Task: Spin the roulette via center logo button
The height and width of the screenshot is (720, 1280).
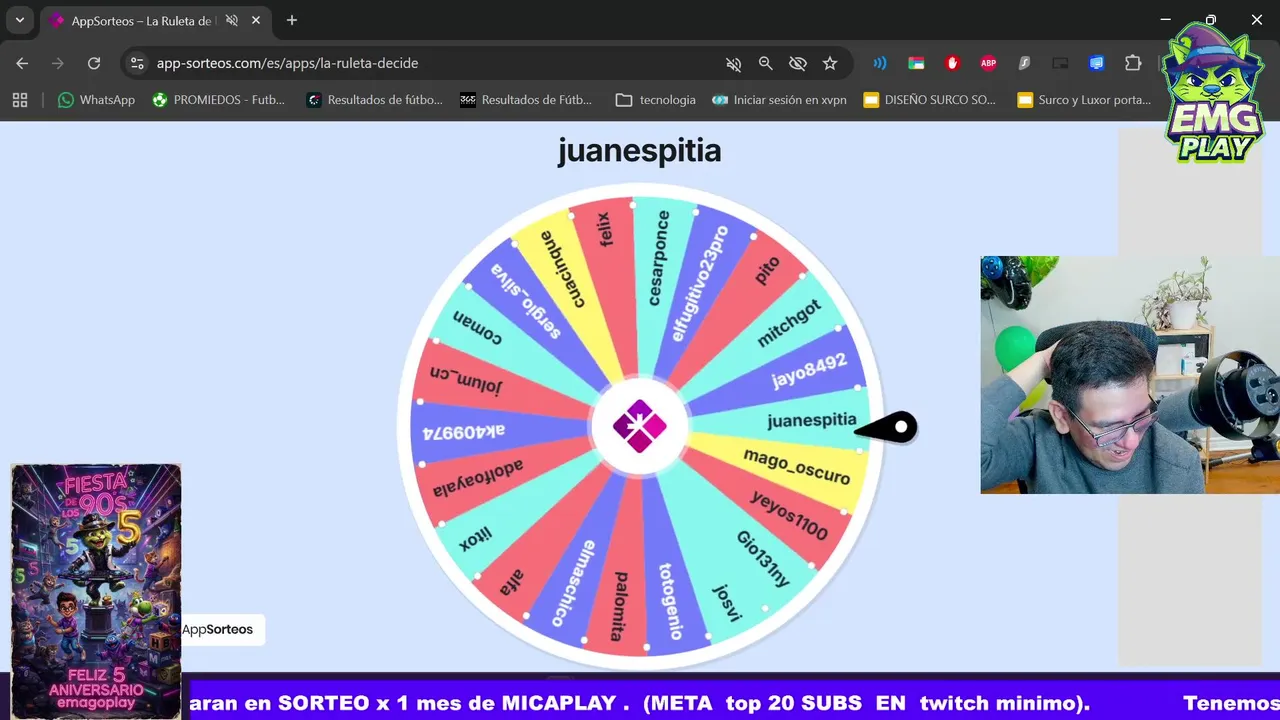Action: (x=640, y=426)
